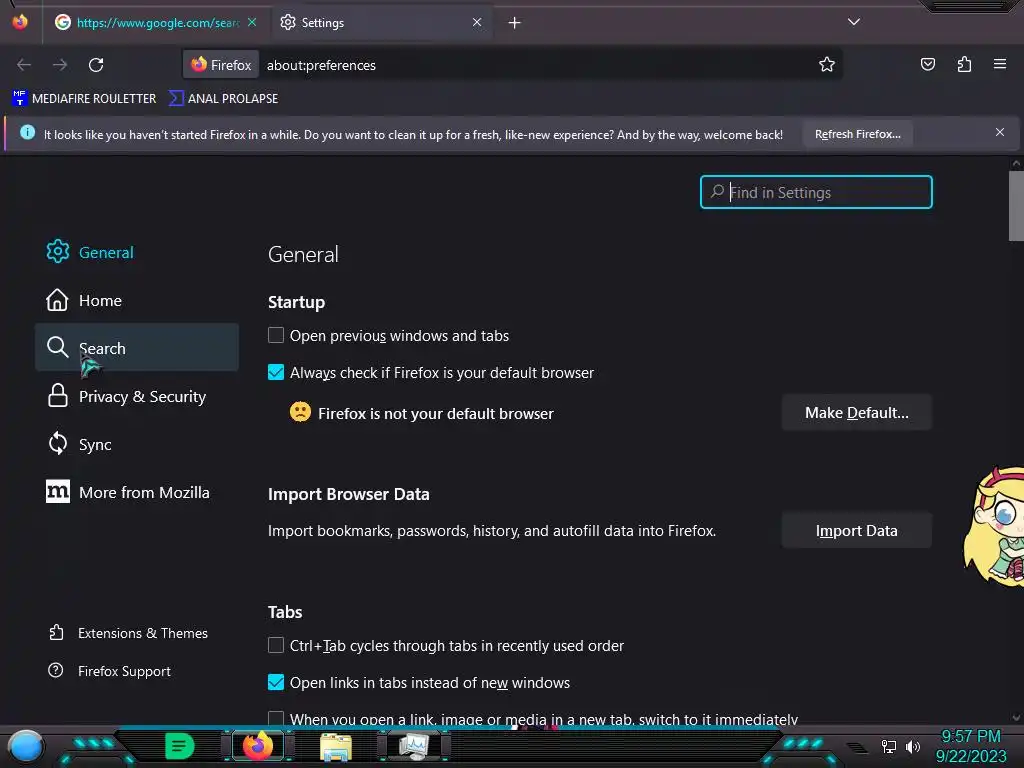Image resolution: width=1024 pixels, height=768 pixels.
Task: Click the Home house icon in sidebar
Action: (x=57, y=300)
